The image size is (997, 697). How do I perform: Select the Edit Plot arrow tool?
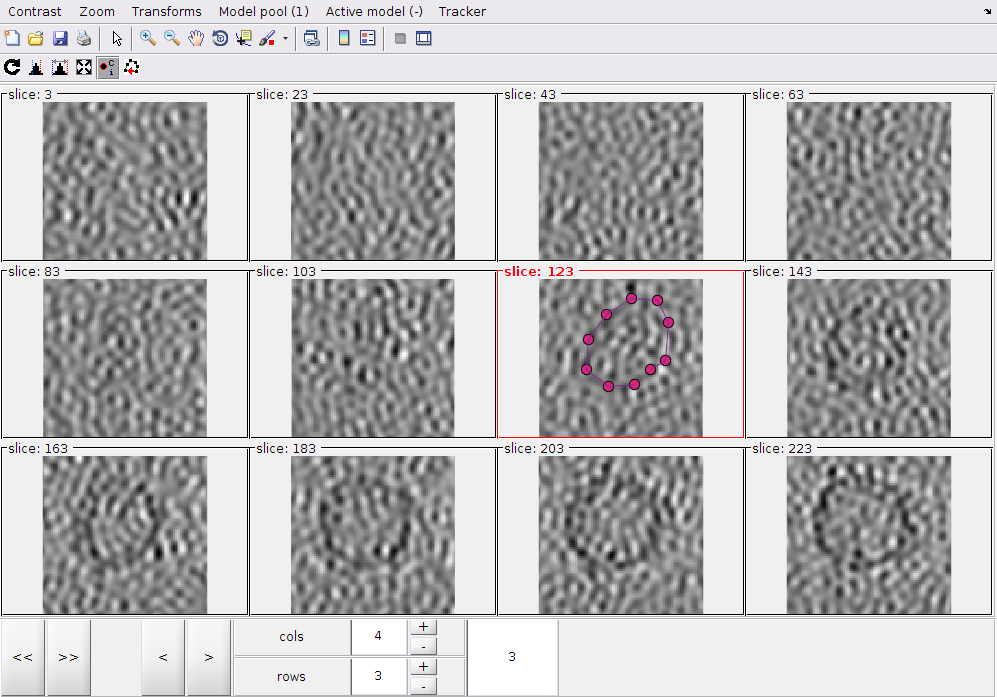click(116, 38)
